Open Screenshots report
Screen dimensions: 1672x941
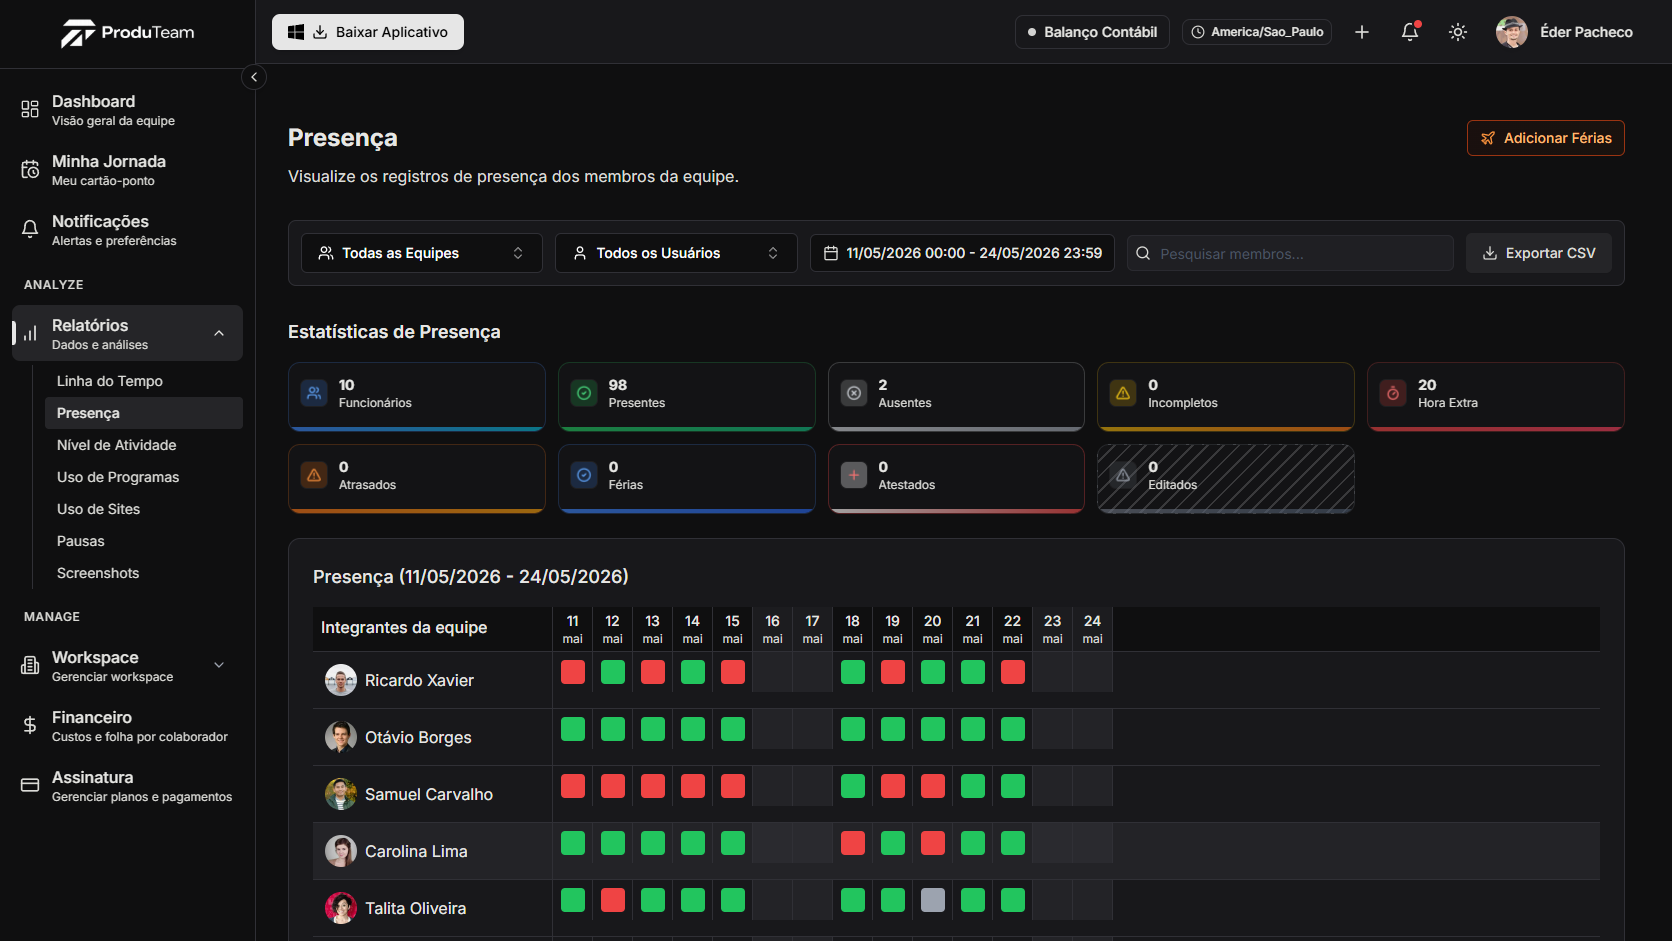coord(144,573)
